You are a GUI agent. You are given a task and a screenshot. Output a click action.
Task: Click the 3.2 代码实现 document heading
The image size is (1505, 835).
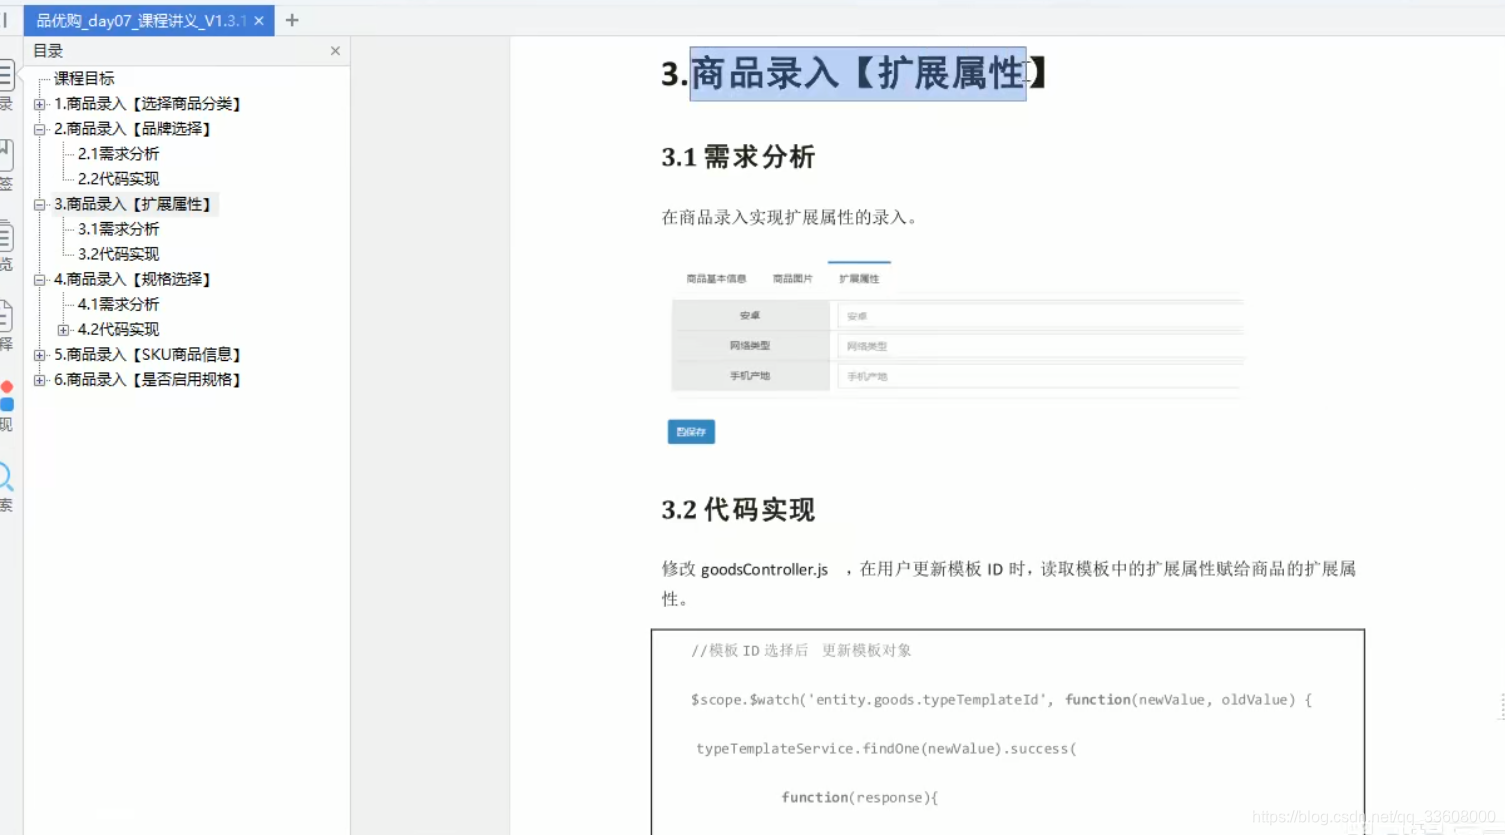(x=738, y=510)
